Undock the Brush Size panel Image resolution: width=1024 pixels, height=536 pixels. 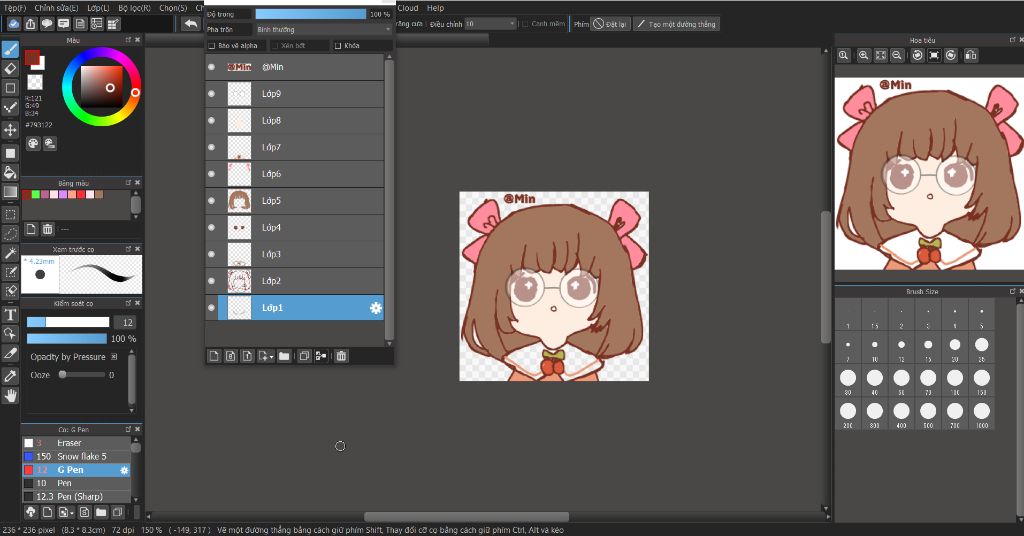[x=1012, y=291]
